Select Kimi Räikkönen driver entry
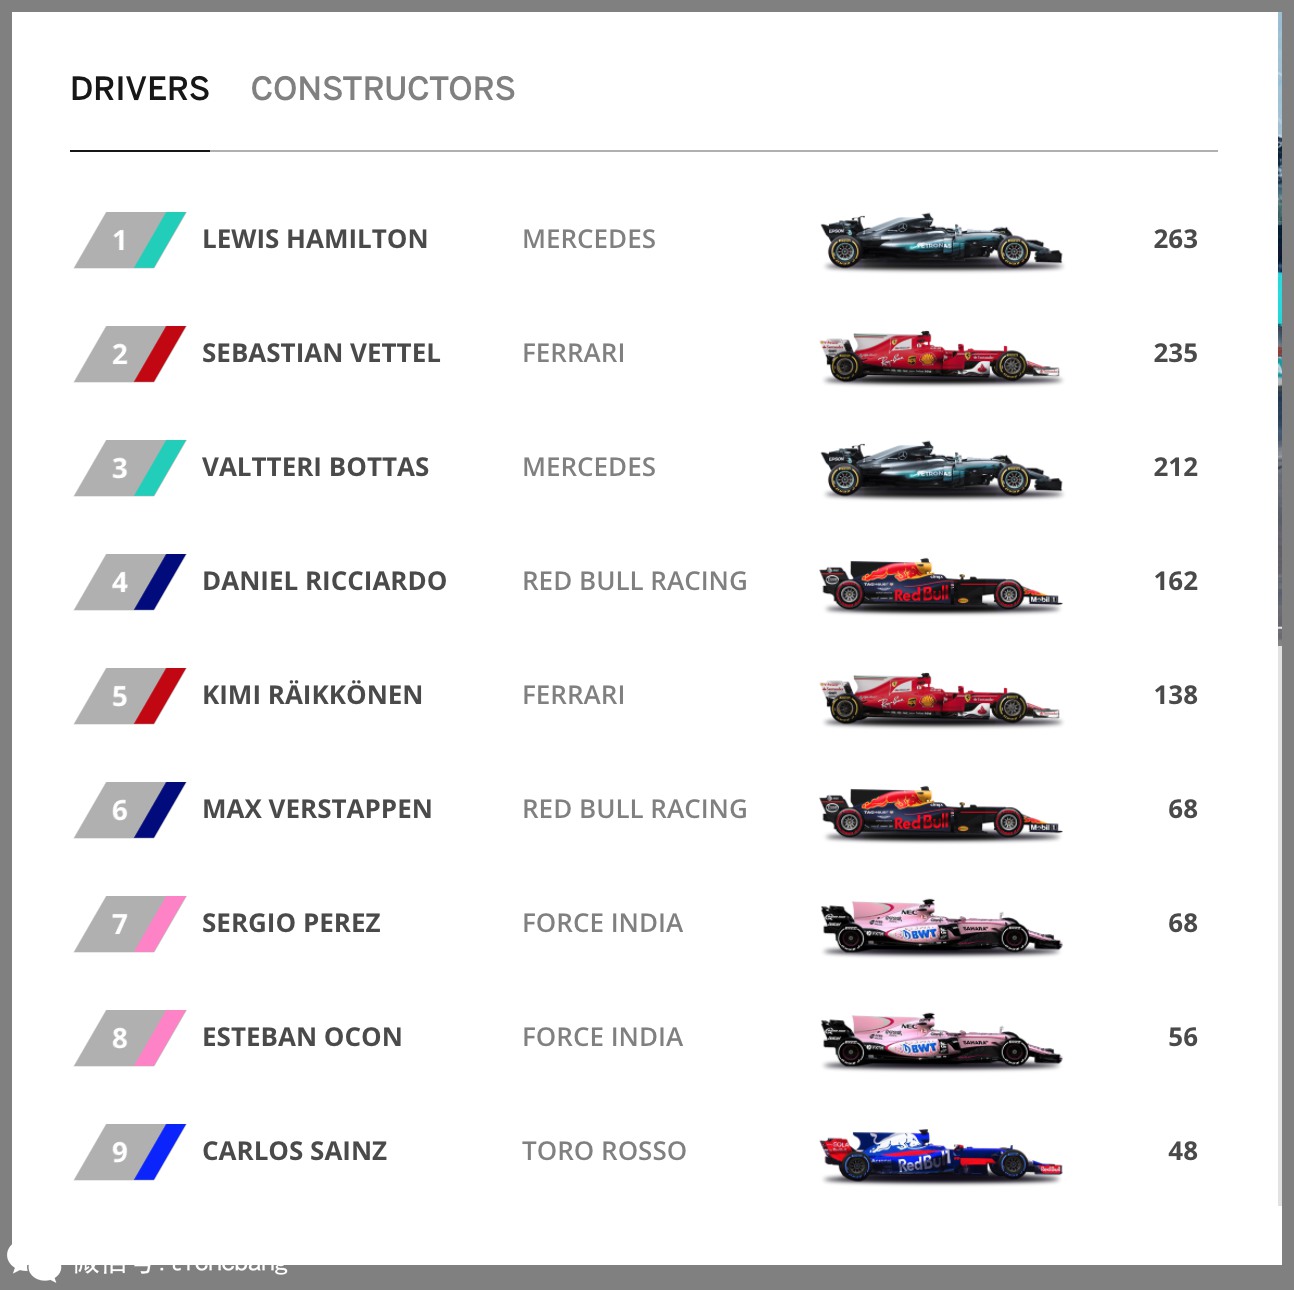 312,695
